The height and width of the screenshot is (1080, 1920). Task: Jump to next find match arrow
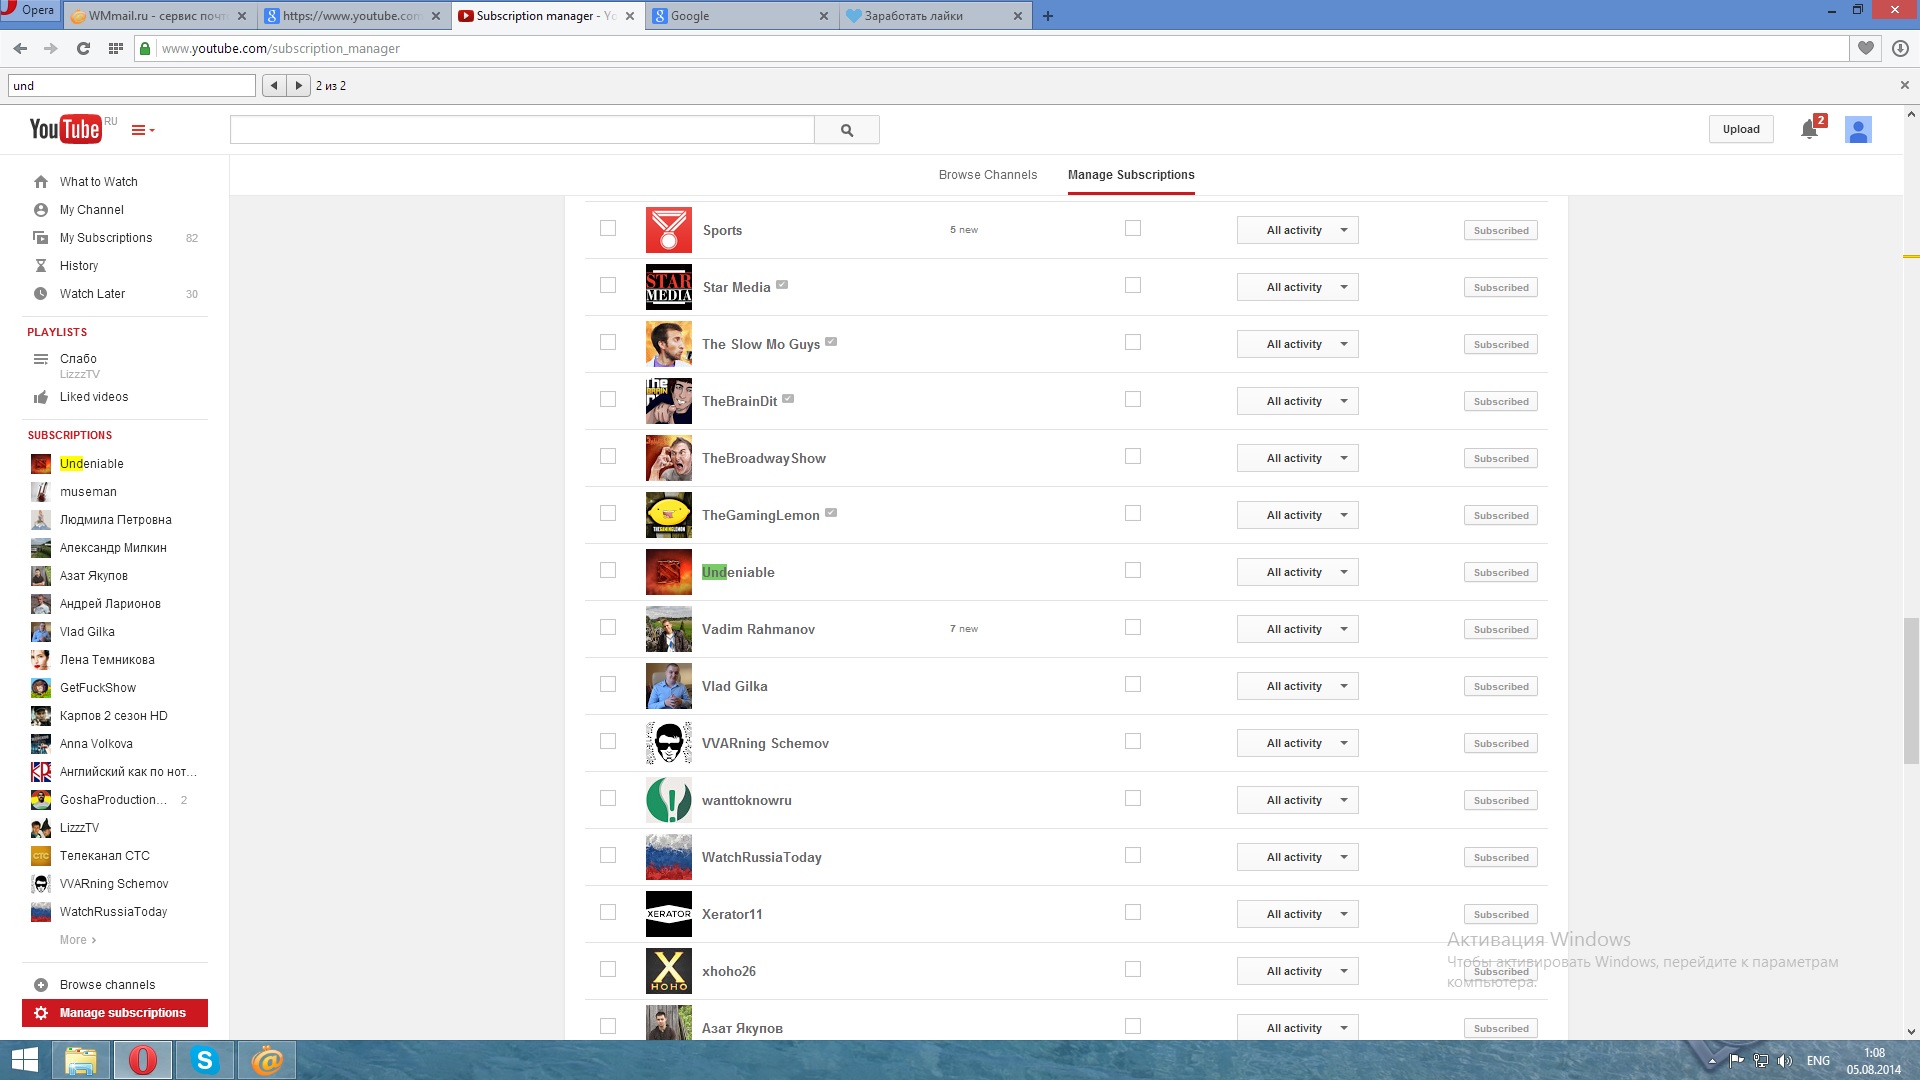click(x=298, y=86)
